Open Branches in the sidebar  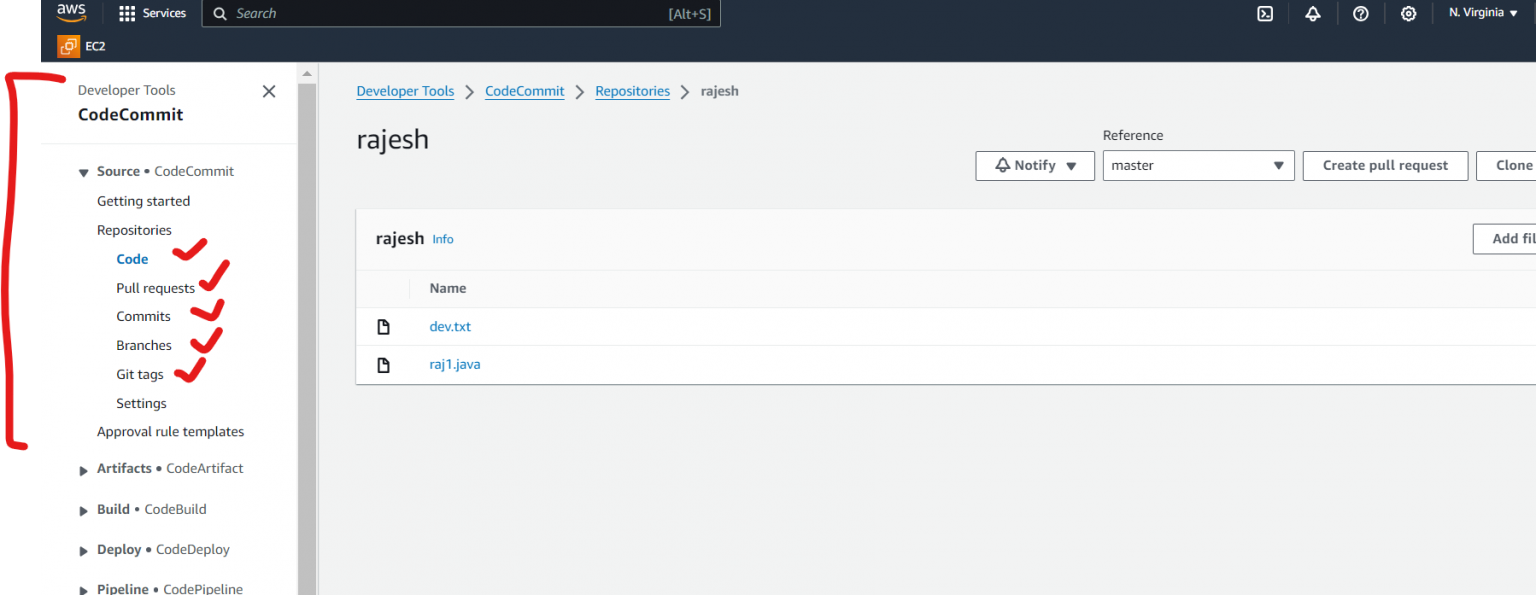pos(144,345)
